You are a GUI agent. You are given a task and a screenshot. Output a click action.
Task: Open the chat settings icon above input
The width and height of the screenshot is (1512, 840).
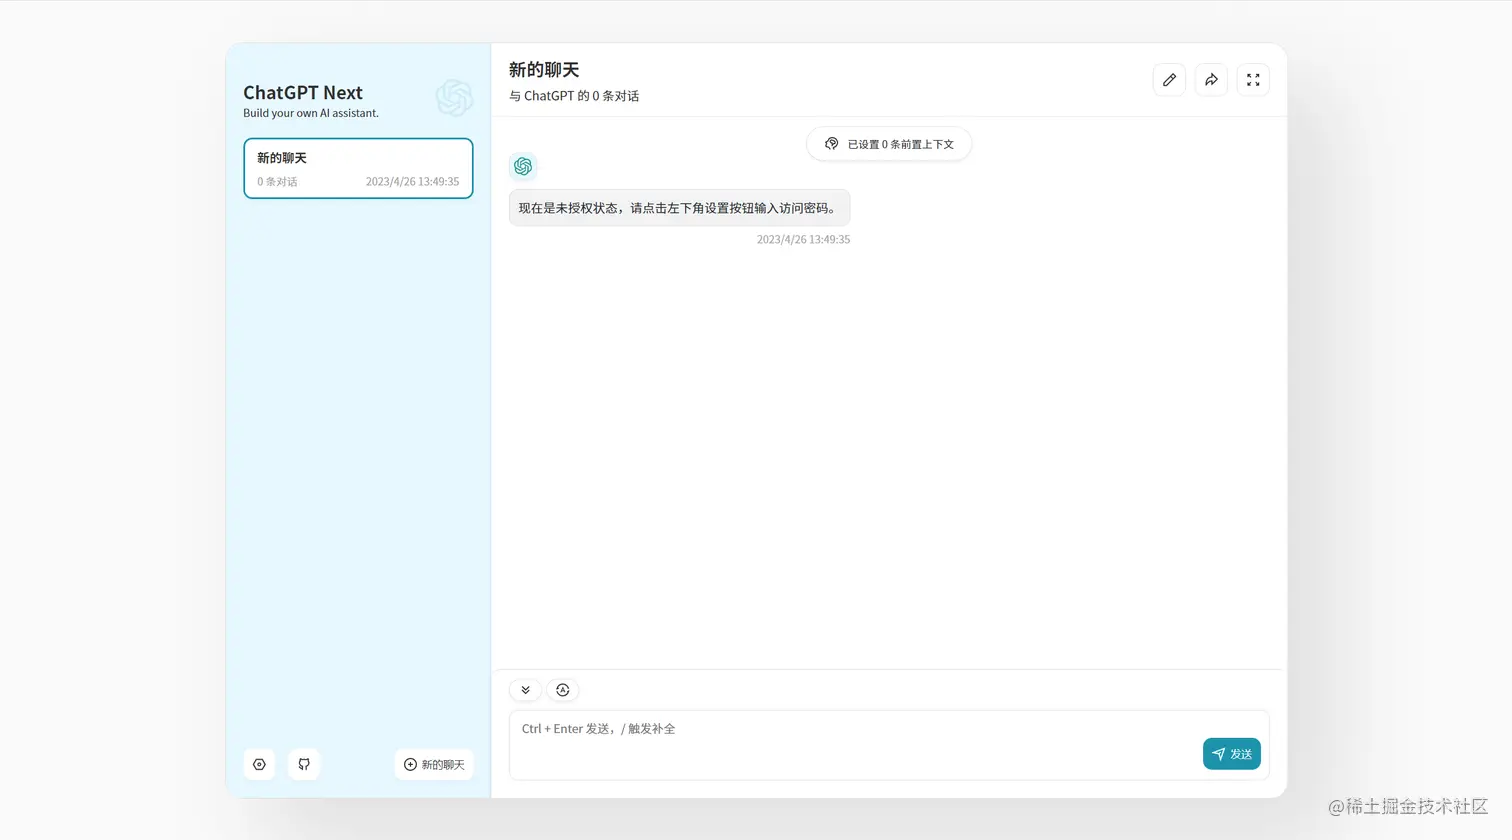[563, 690]
